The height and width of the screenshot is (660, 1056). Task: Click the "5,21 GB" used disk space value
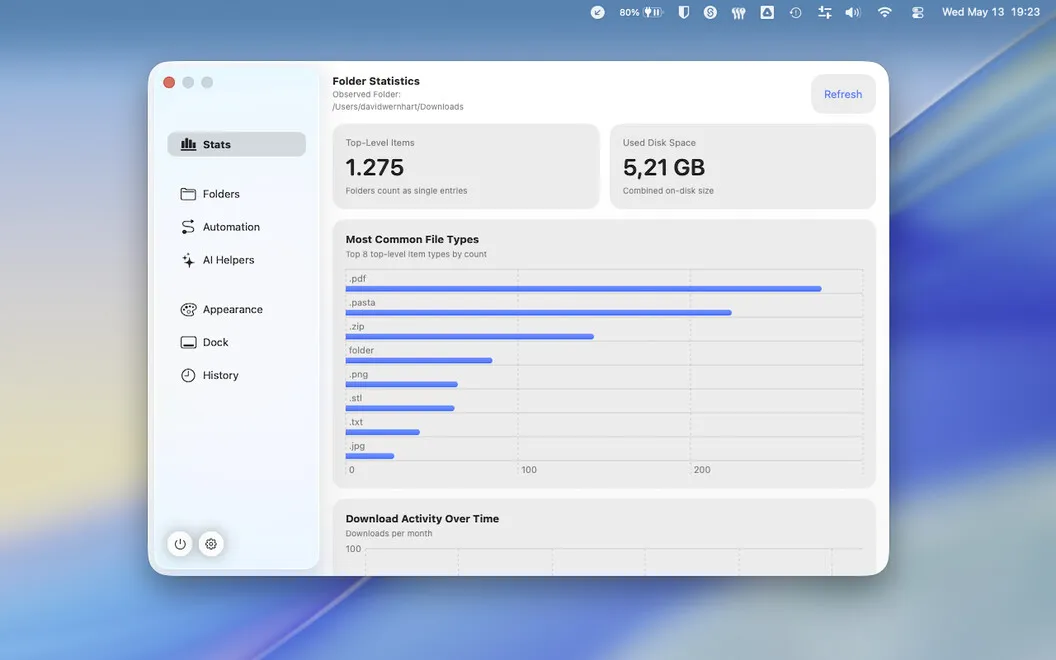point(663,167)
